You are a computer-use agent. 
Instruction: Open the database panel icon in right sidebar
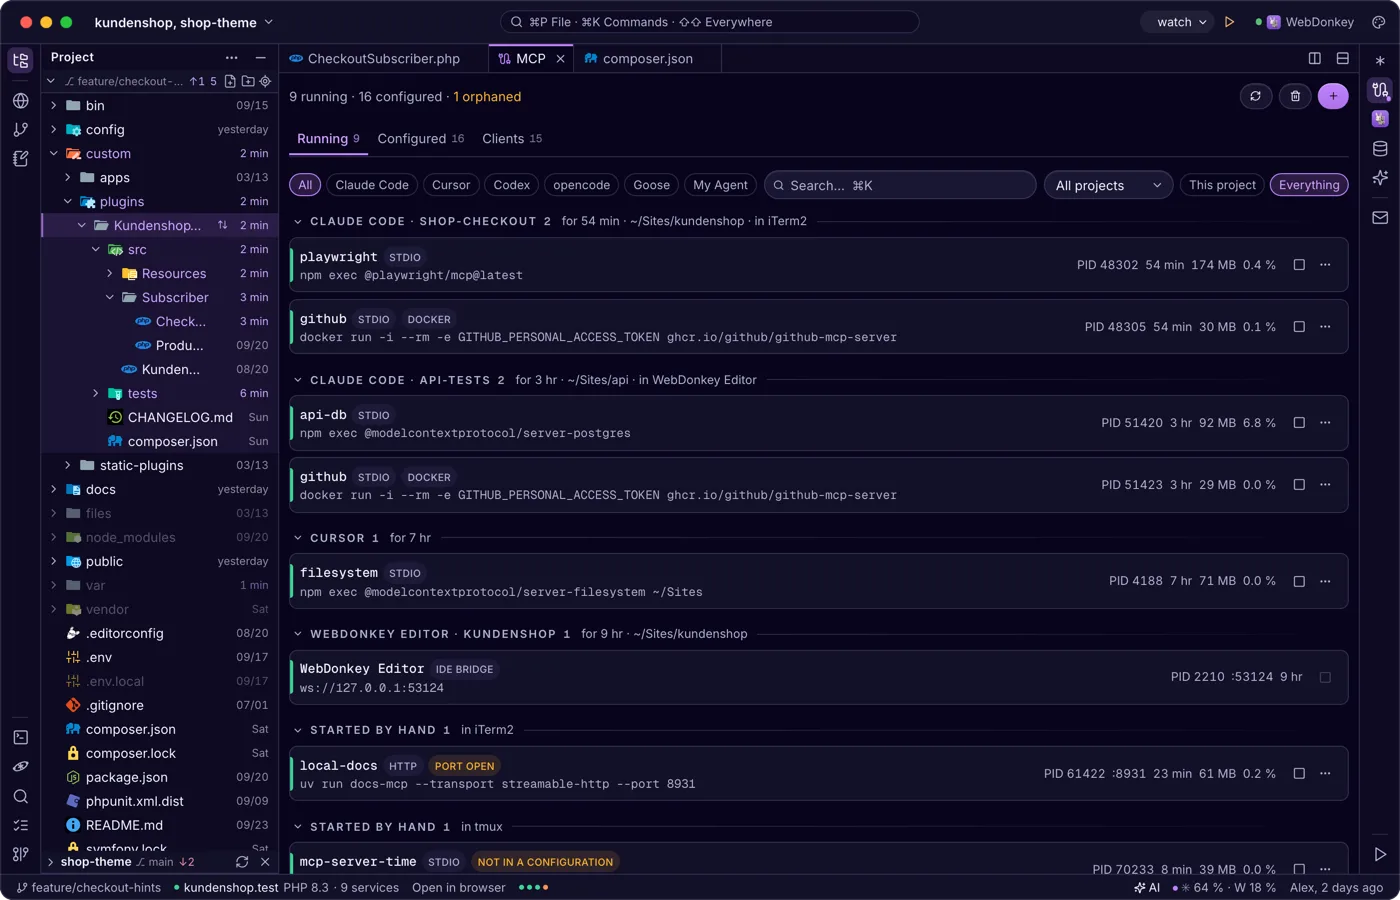point(1380,148)
